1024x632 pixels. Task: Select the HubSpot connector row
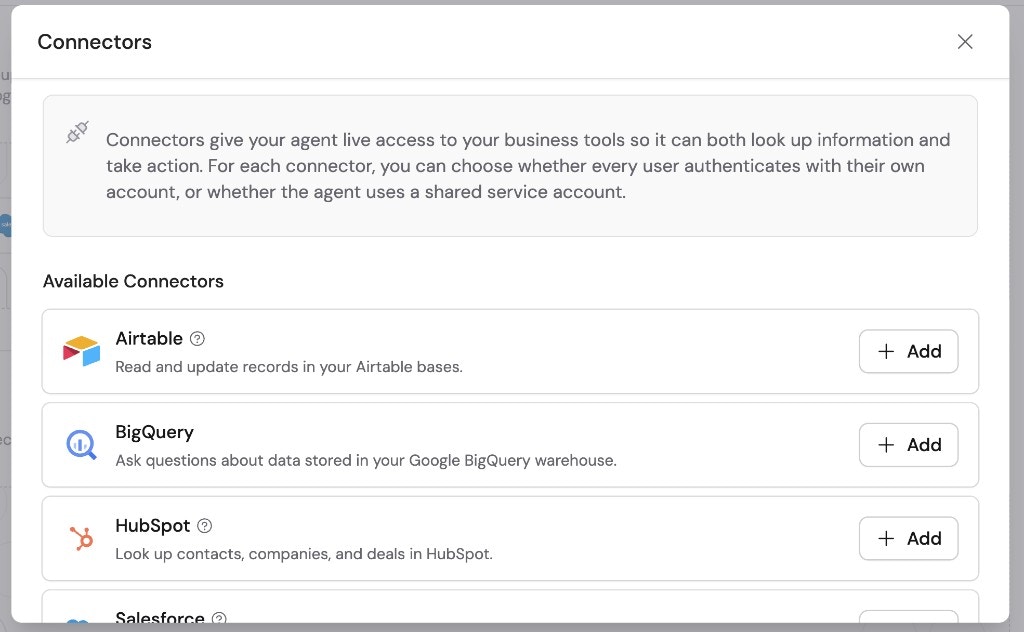tap(511, 538)
